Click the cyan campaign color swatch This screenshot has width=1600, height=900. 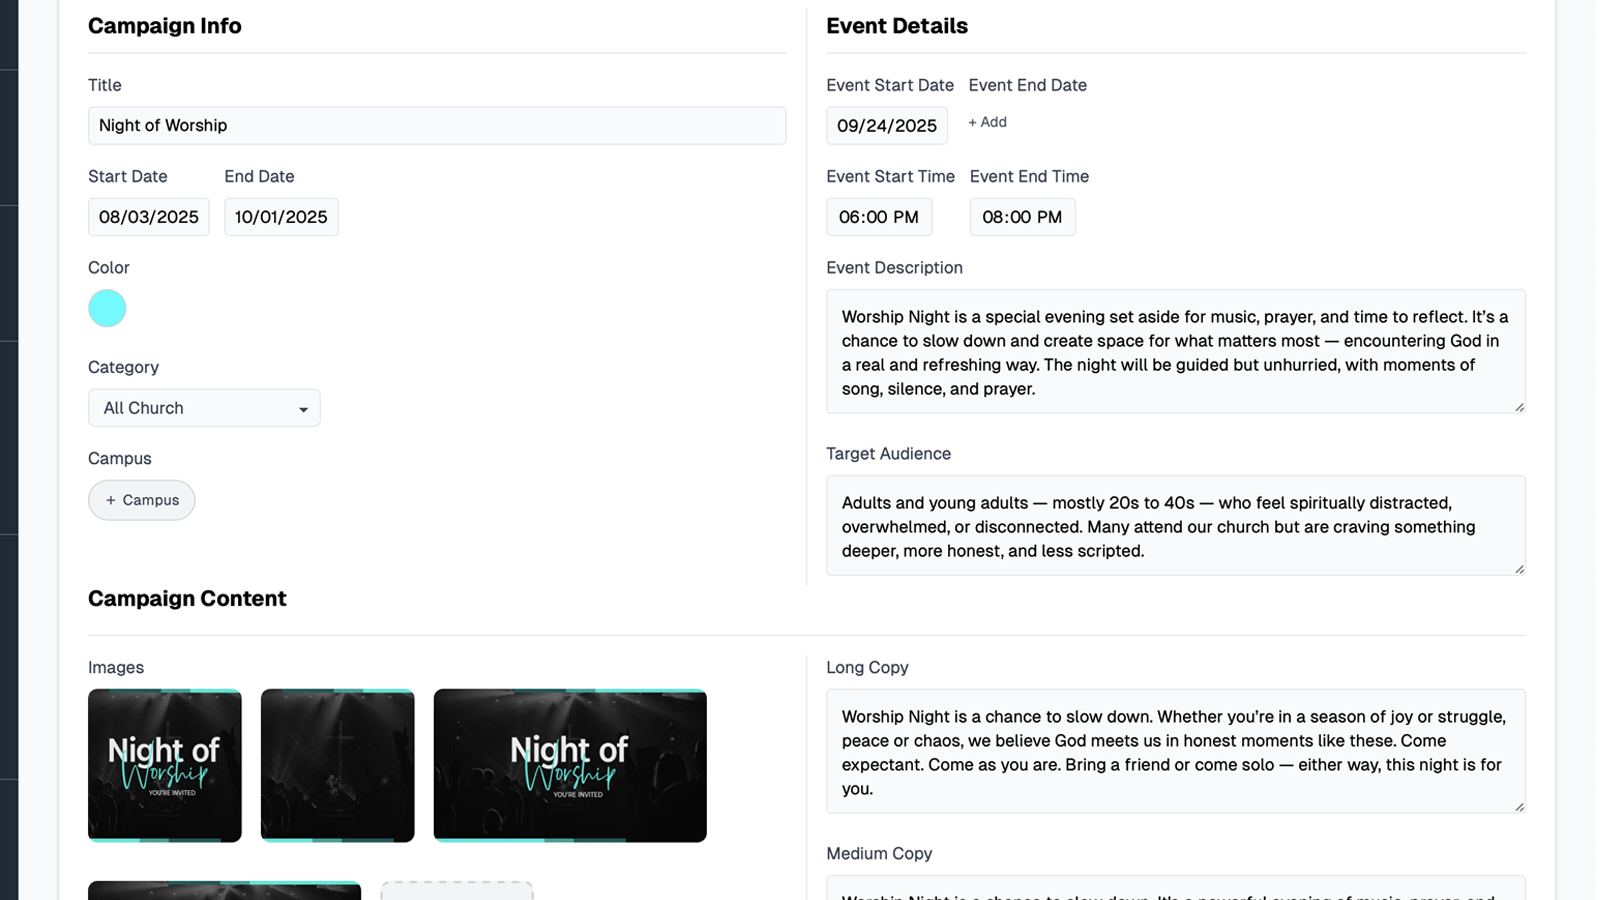(107, 308)
